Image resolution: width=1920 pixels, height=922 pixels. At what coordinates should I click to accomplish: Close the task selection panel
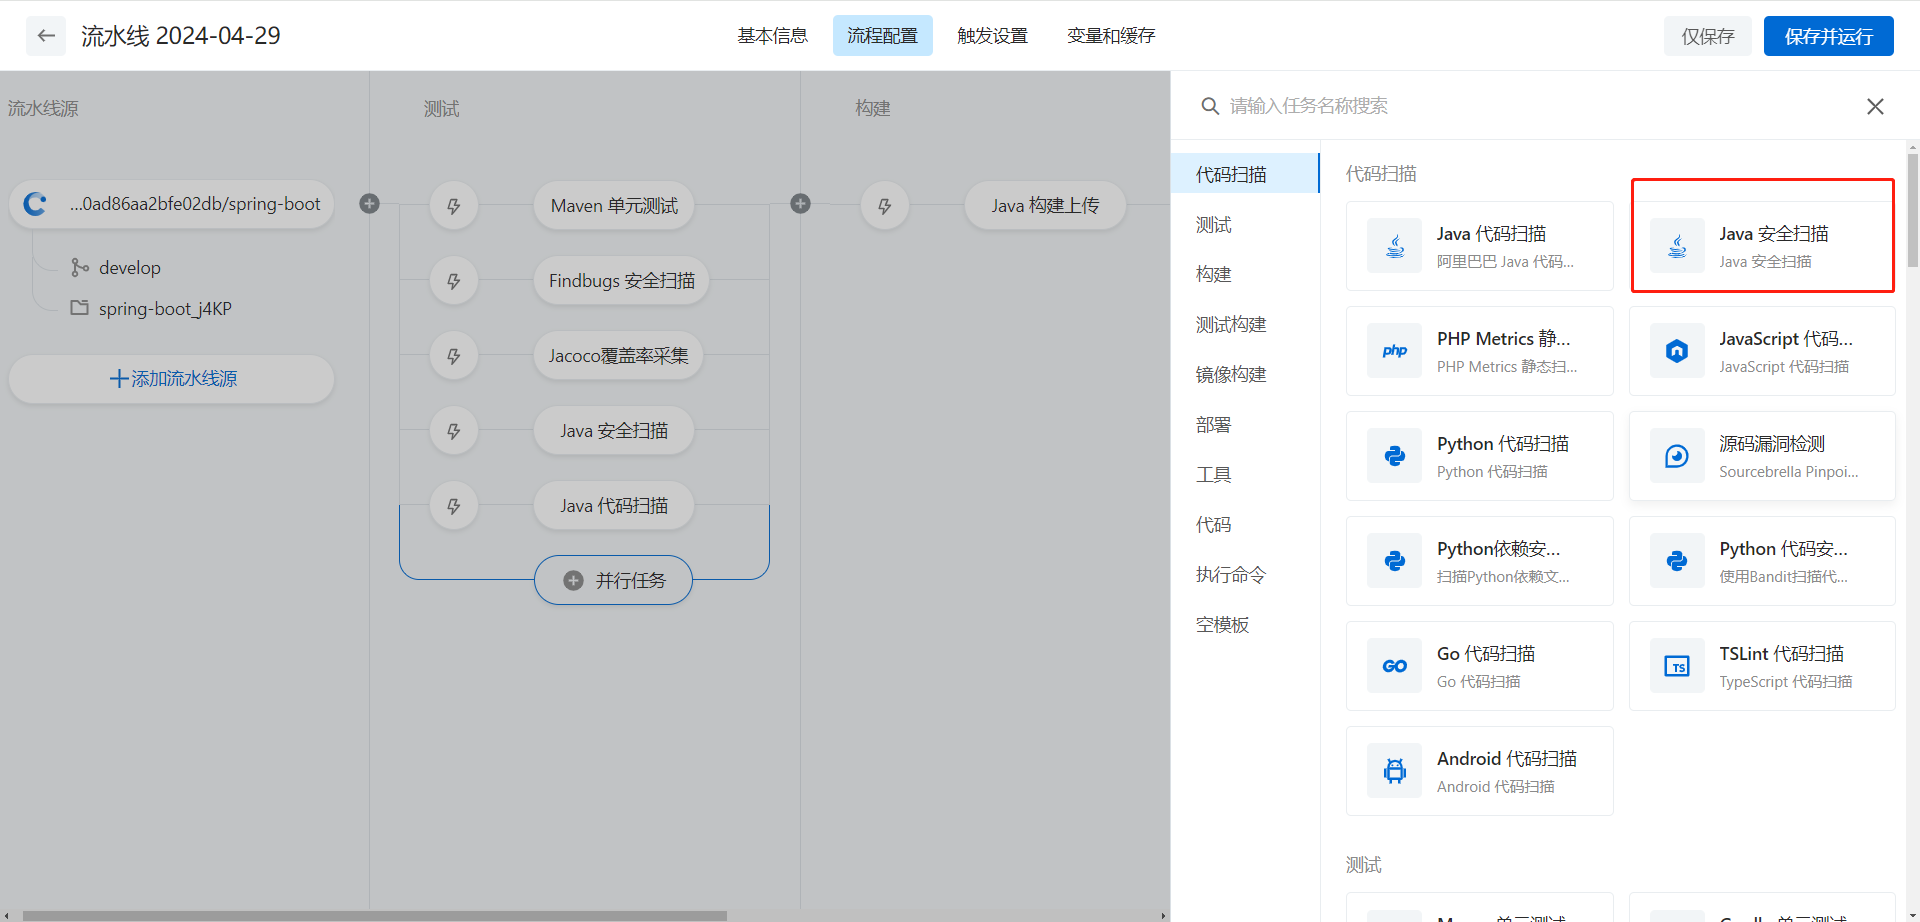pyautogui.click(x=1875, y=106)
